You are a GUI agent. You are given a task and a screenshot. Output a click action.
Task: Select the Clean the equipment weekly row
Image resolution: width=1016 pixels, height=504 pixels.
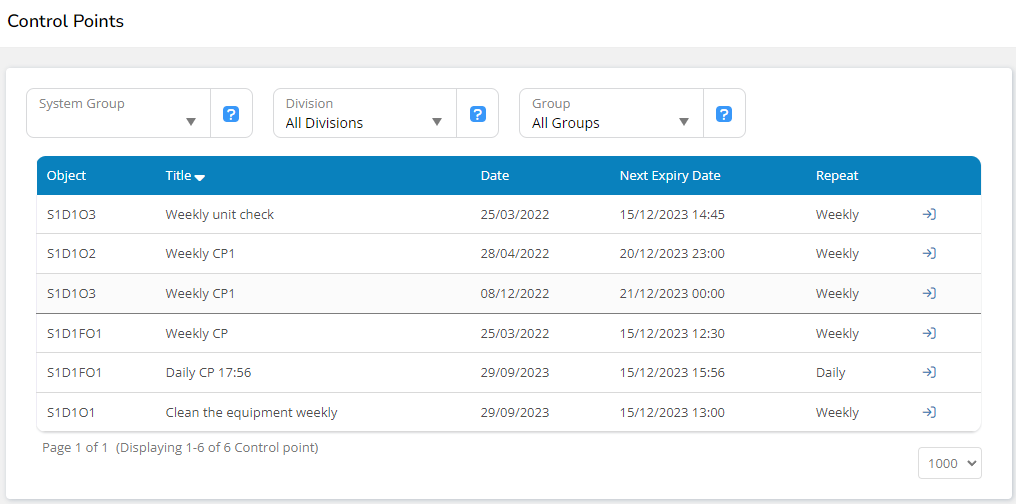tap(251, 412)
